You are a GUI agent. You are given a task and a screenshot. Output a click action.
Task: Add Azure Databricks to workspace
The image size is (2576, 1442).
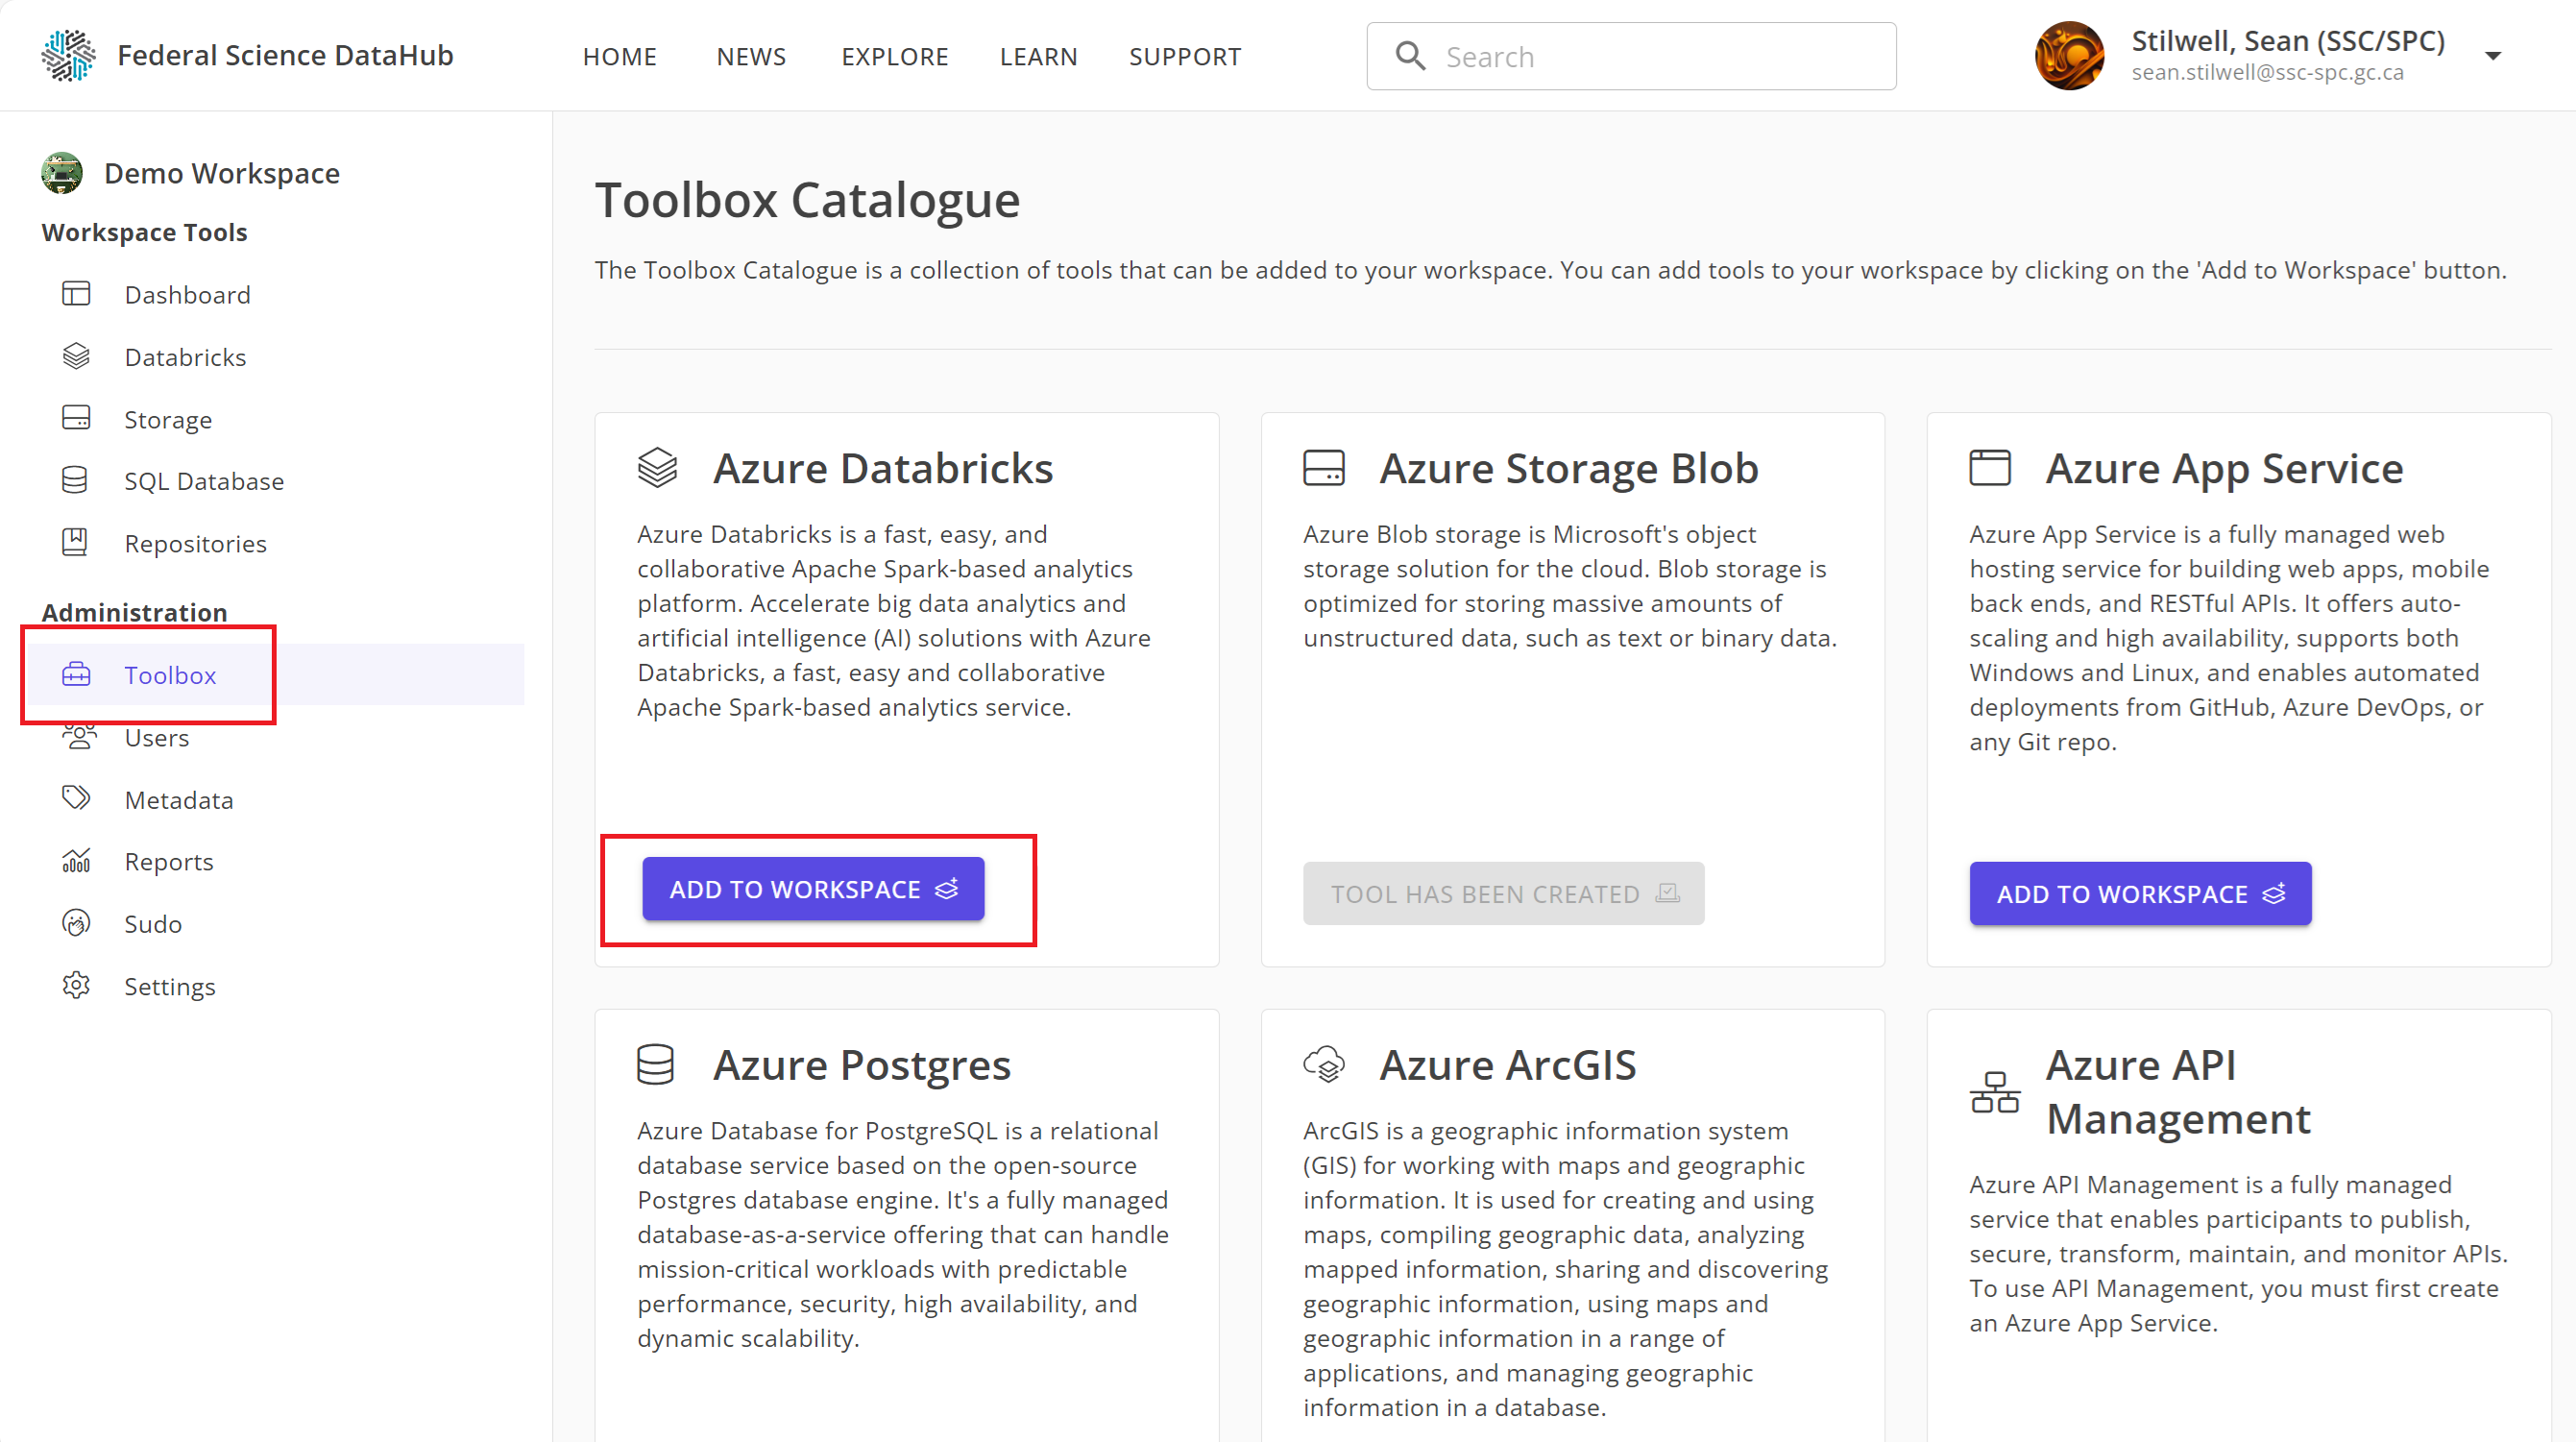pyautogui.click(x=814, y=889)
